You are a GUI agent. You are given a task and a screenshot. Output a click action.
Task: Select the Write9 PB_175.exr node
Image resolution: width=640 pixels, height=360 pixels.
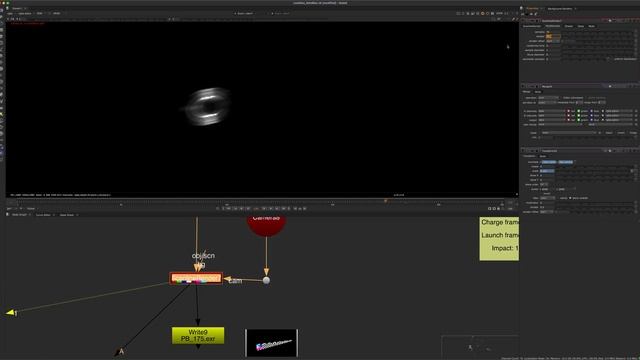point(198,336)
